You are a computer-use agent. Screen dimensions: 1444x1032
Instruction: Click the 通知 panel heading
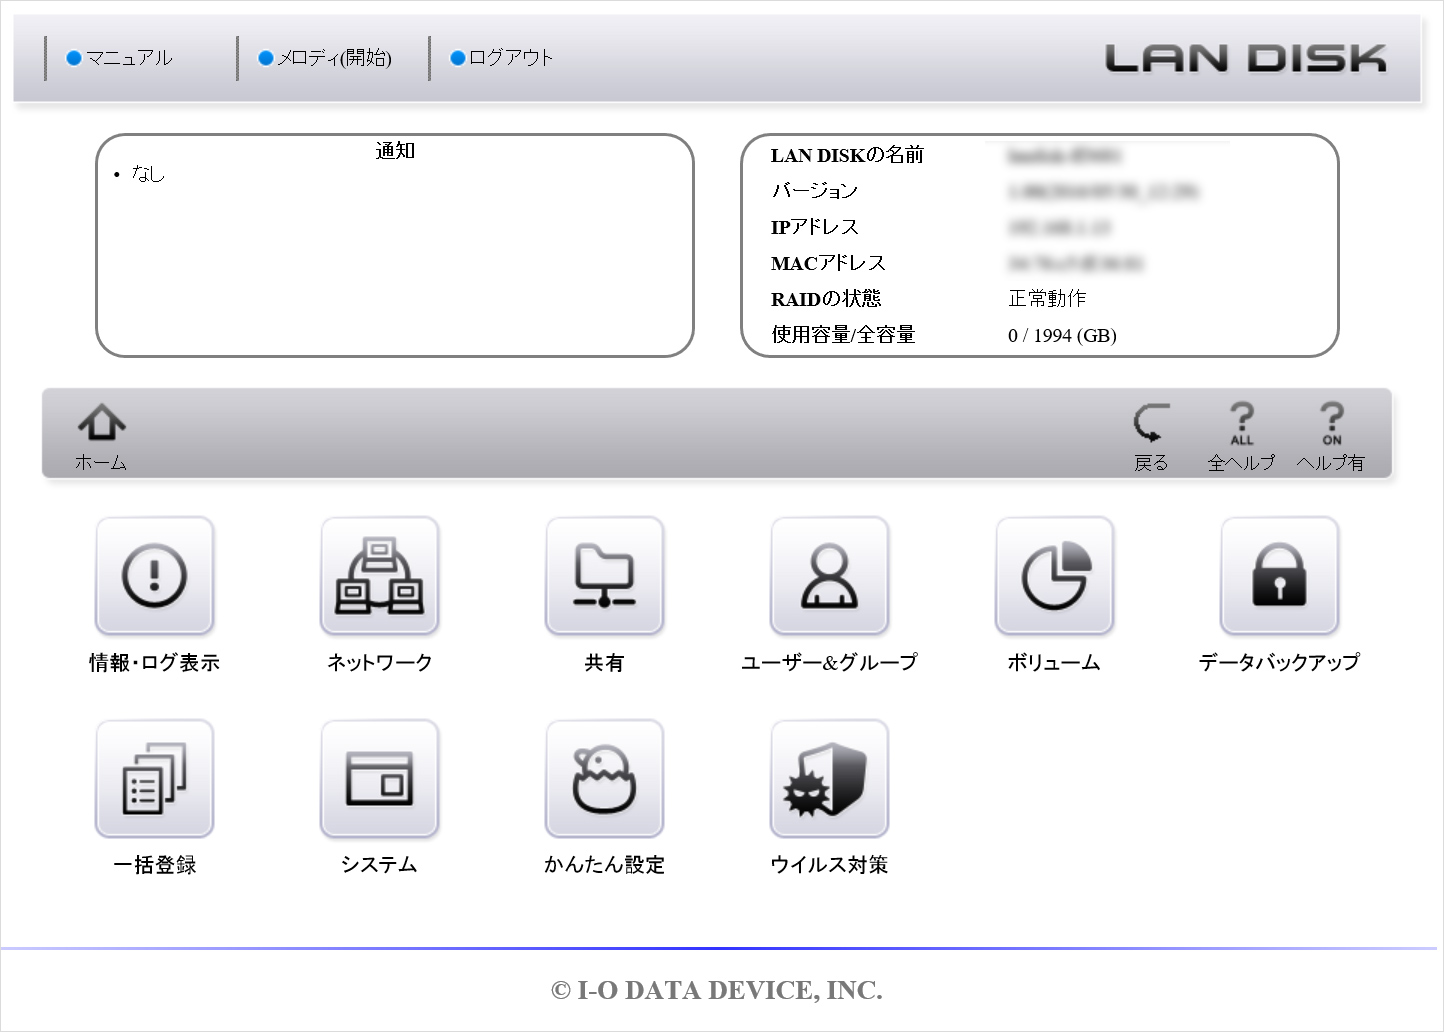[395, 151]
